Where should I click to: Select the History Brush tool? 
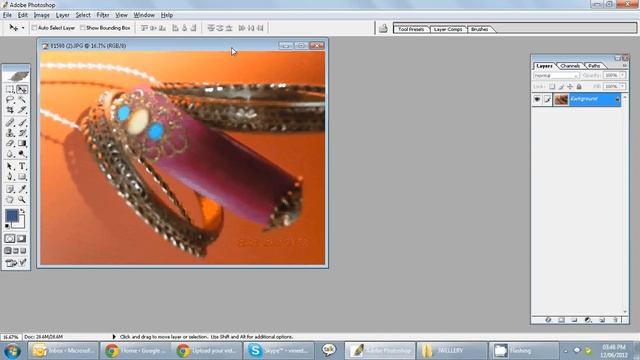click(x=22, y=133)
